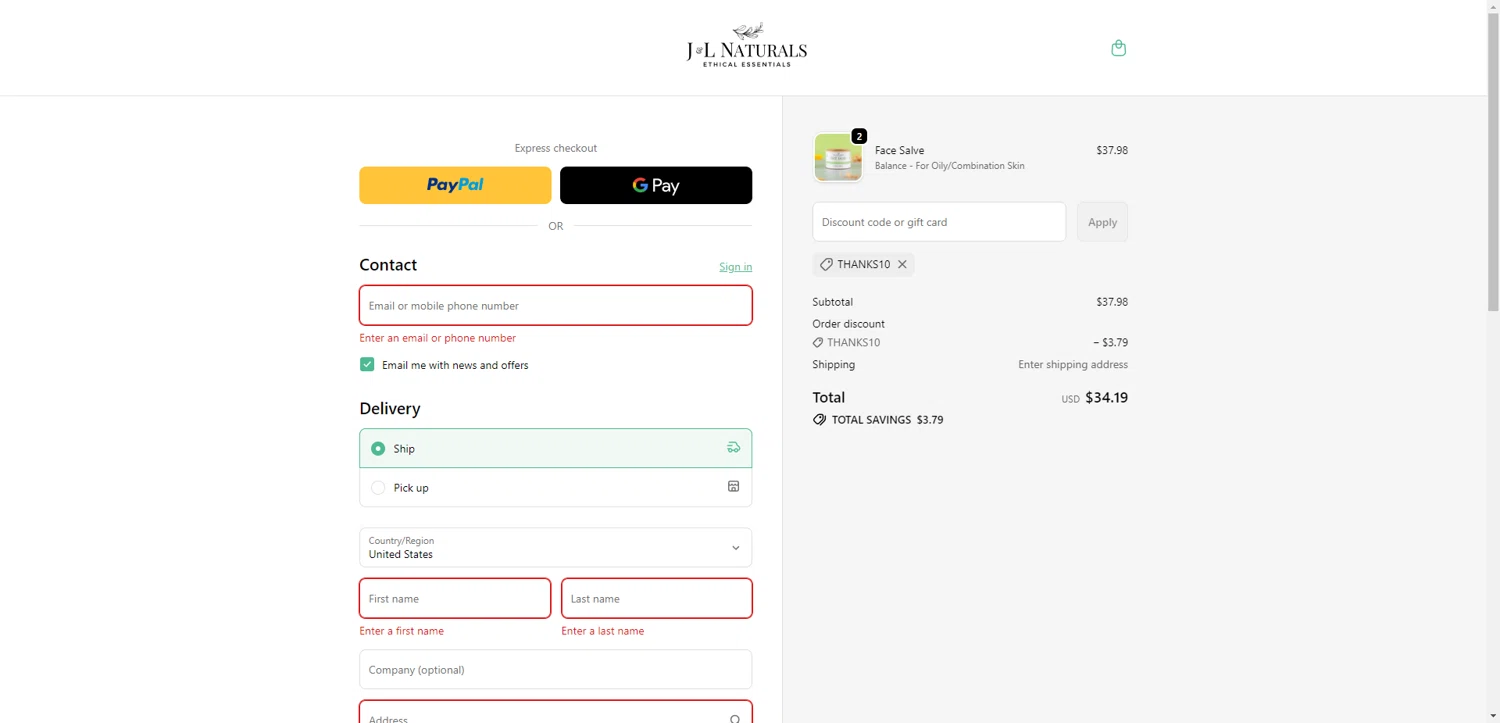This screenshot has height=723, width=1500.
Task: Focus the Company (optional) field
Action: [555, 669]
